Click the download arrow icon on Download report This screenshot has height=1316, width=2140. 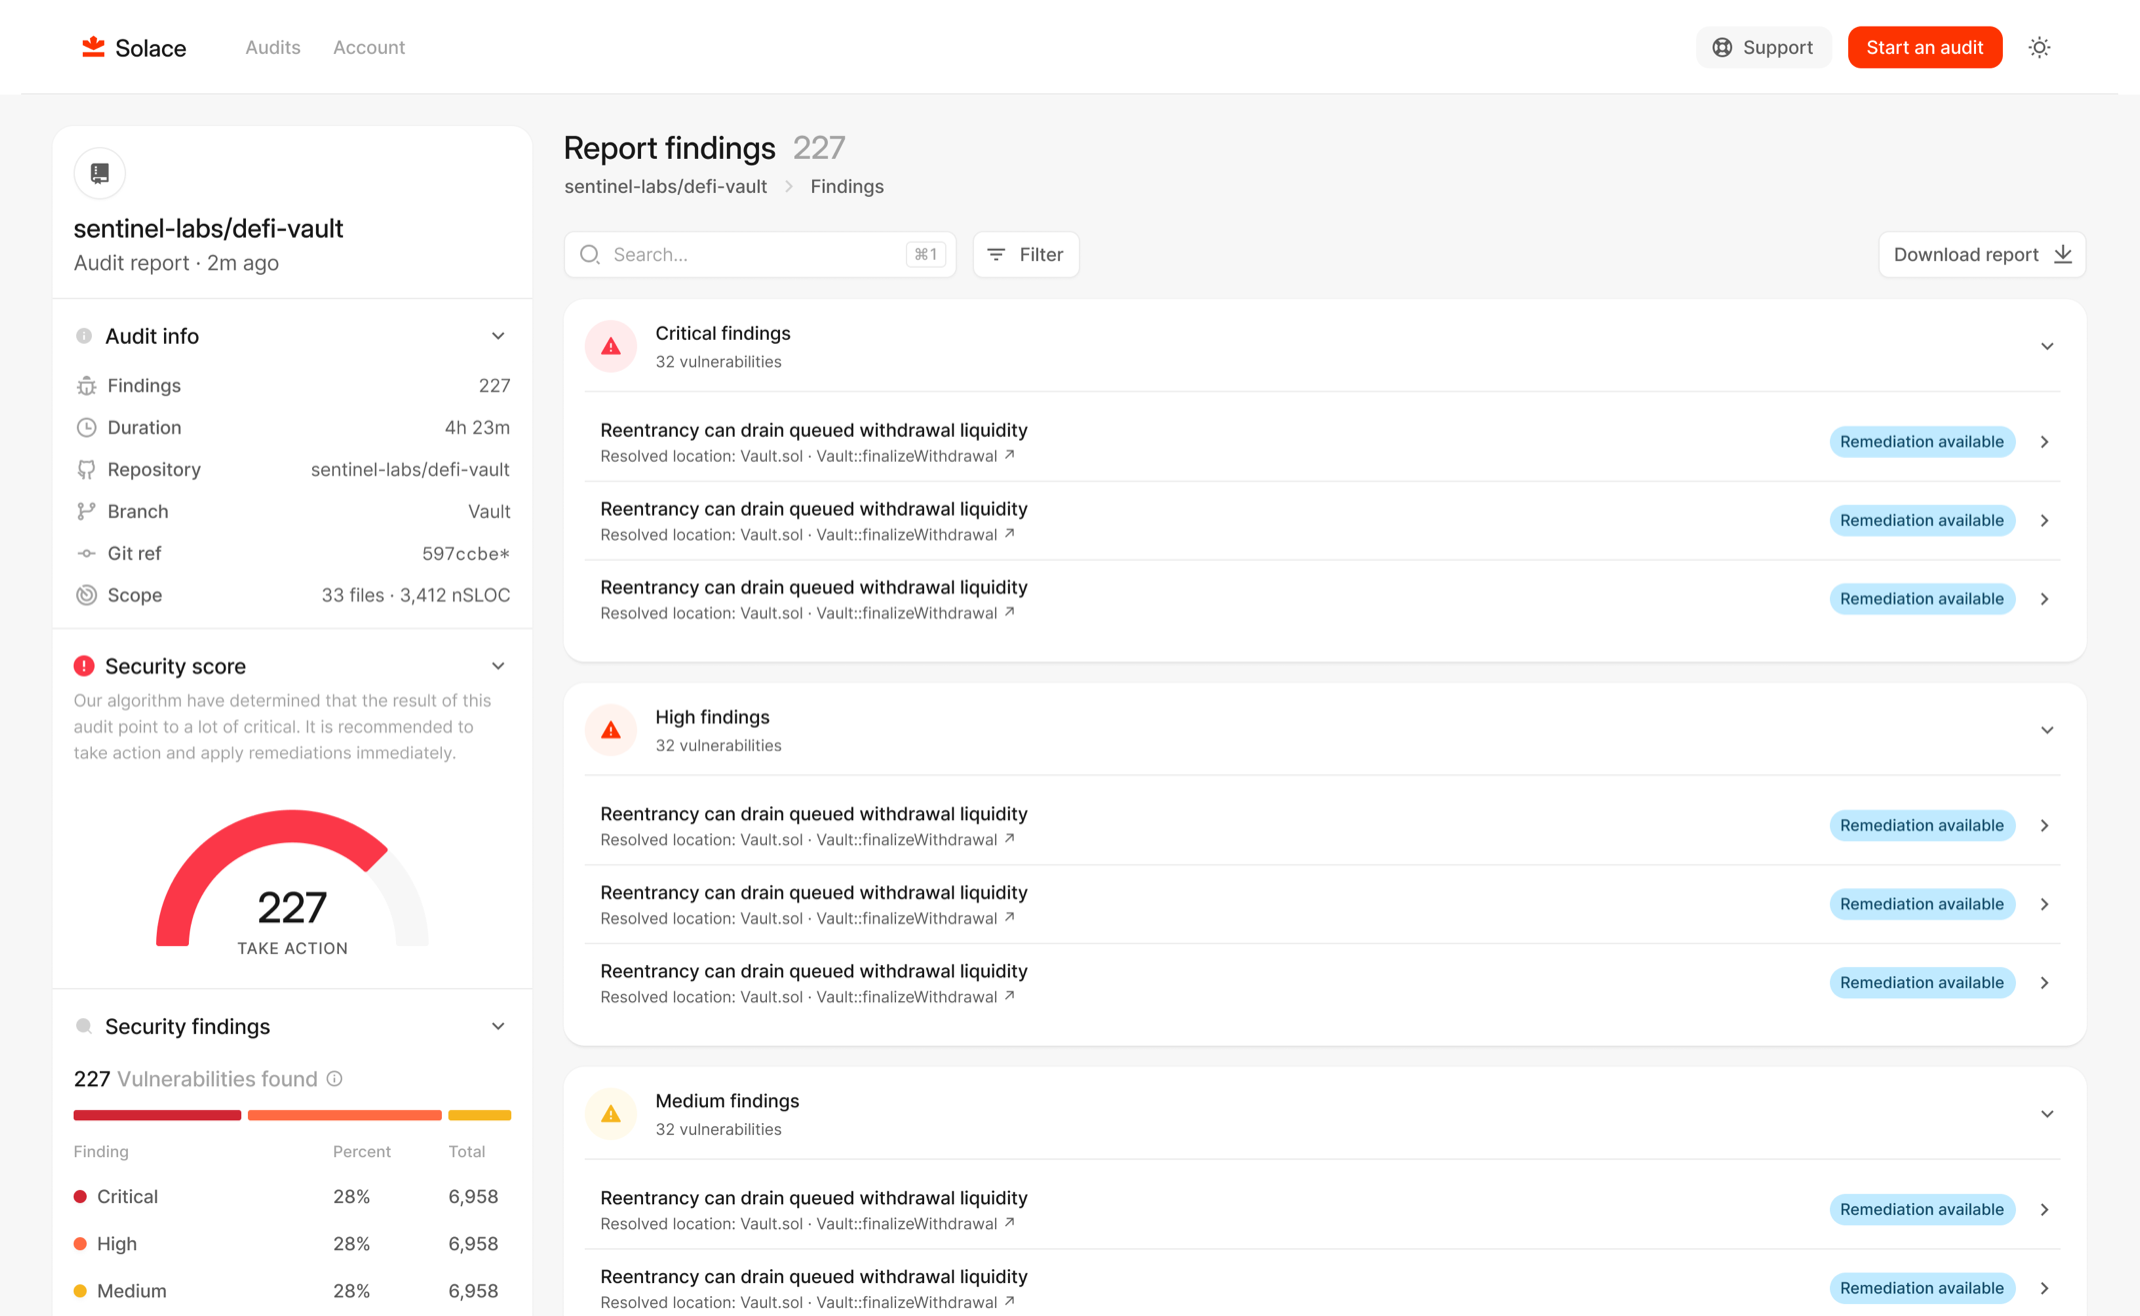(2063, 254)
